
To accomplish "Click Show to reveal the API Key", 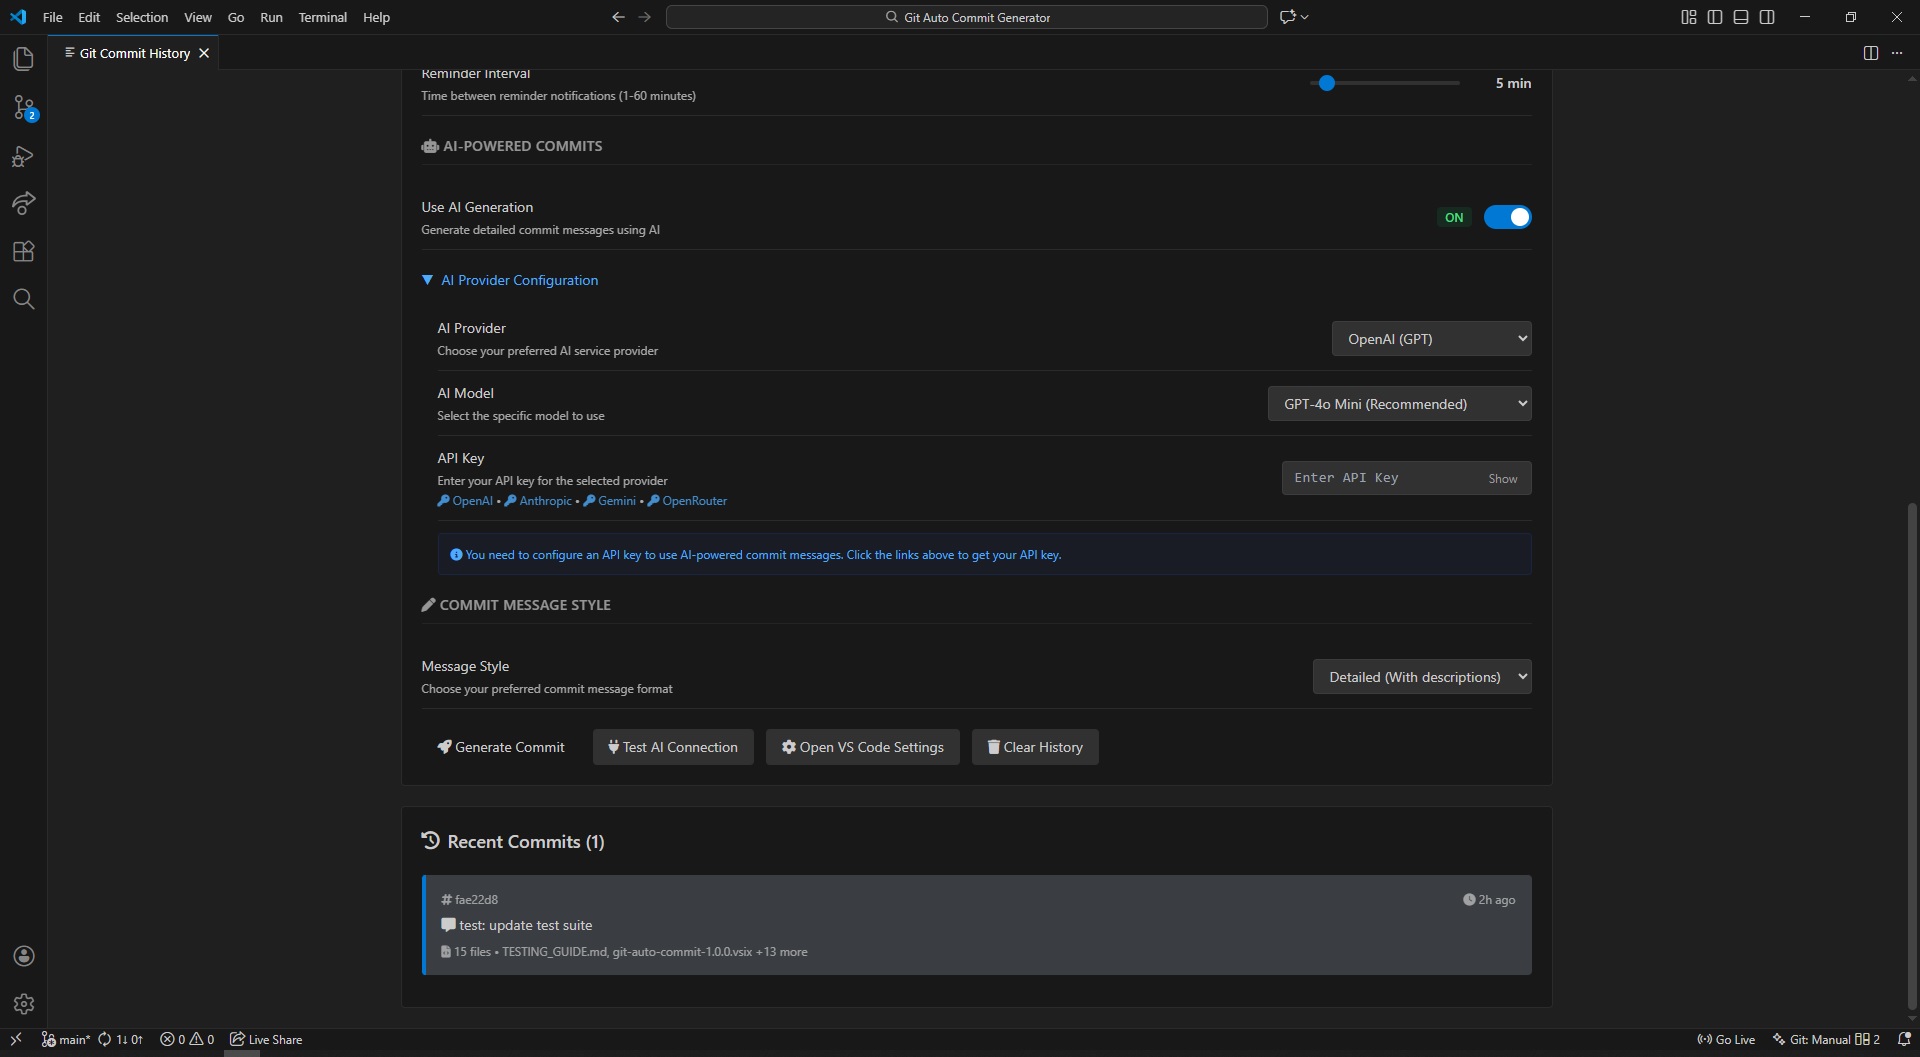I will pyautogui.click(x=1503, y=478).
